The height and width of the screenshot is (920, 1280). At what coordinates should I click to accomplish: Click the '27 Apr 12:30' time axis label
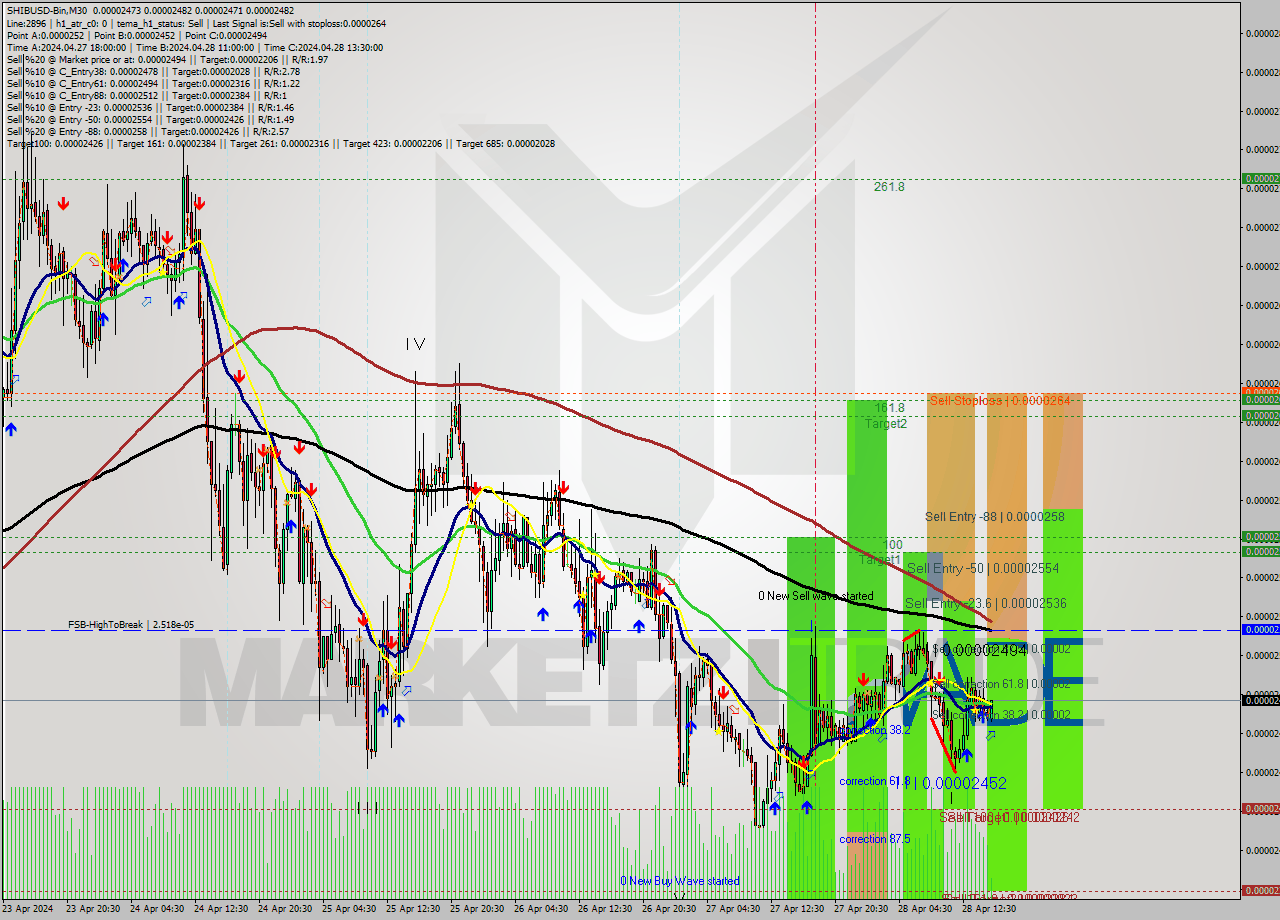pos(796,909)
